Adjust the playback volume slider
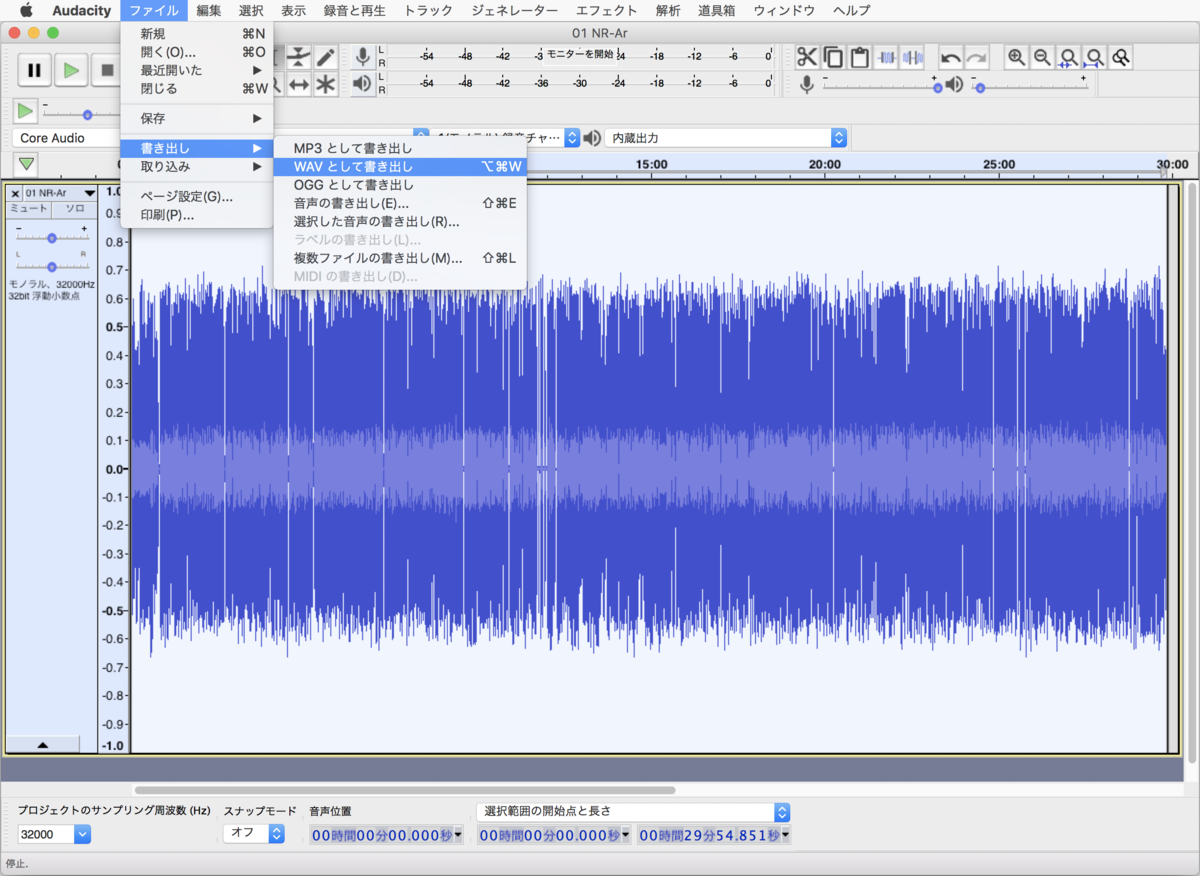The width and height of the screenshot is (1200, 876). click(x=1031, y=85)
